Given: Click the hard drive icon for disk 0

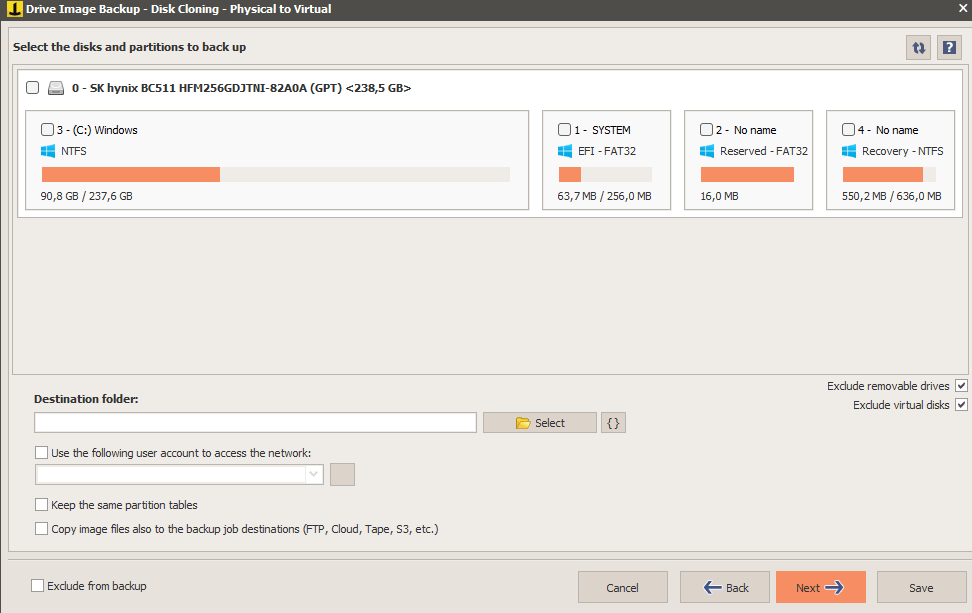Looking at the screenshot, I should tap(56, 88).
